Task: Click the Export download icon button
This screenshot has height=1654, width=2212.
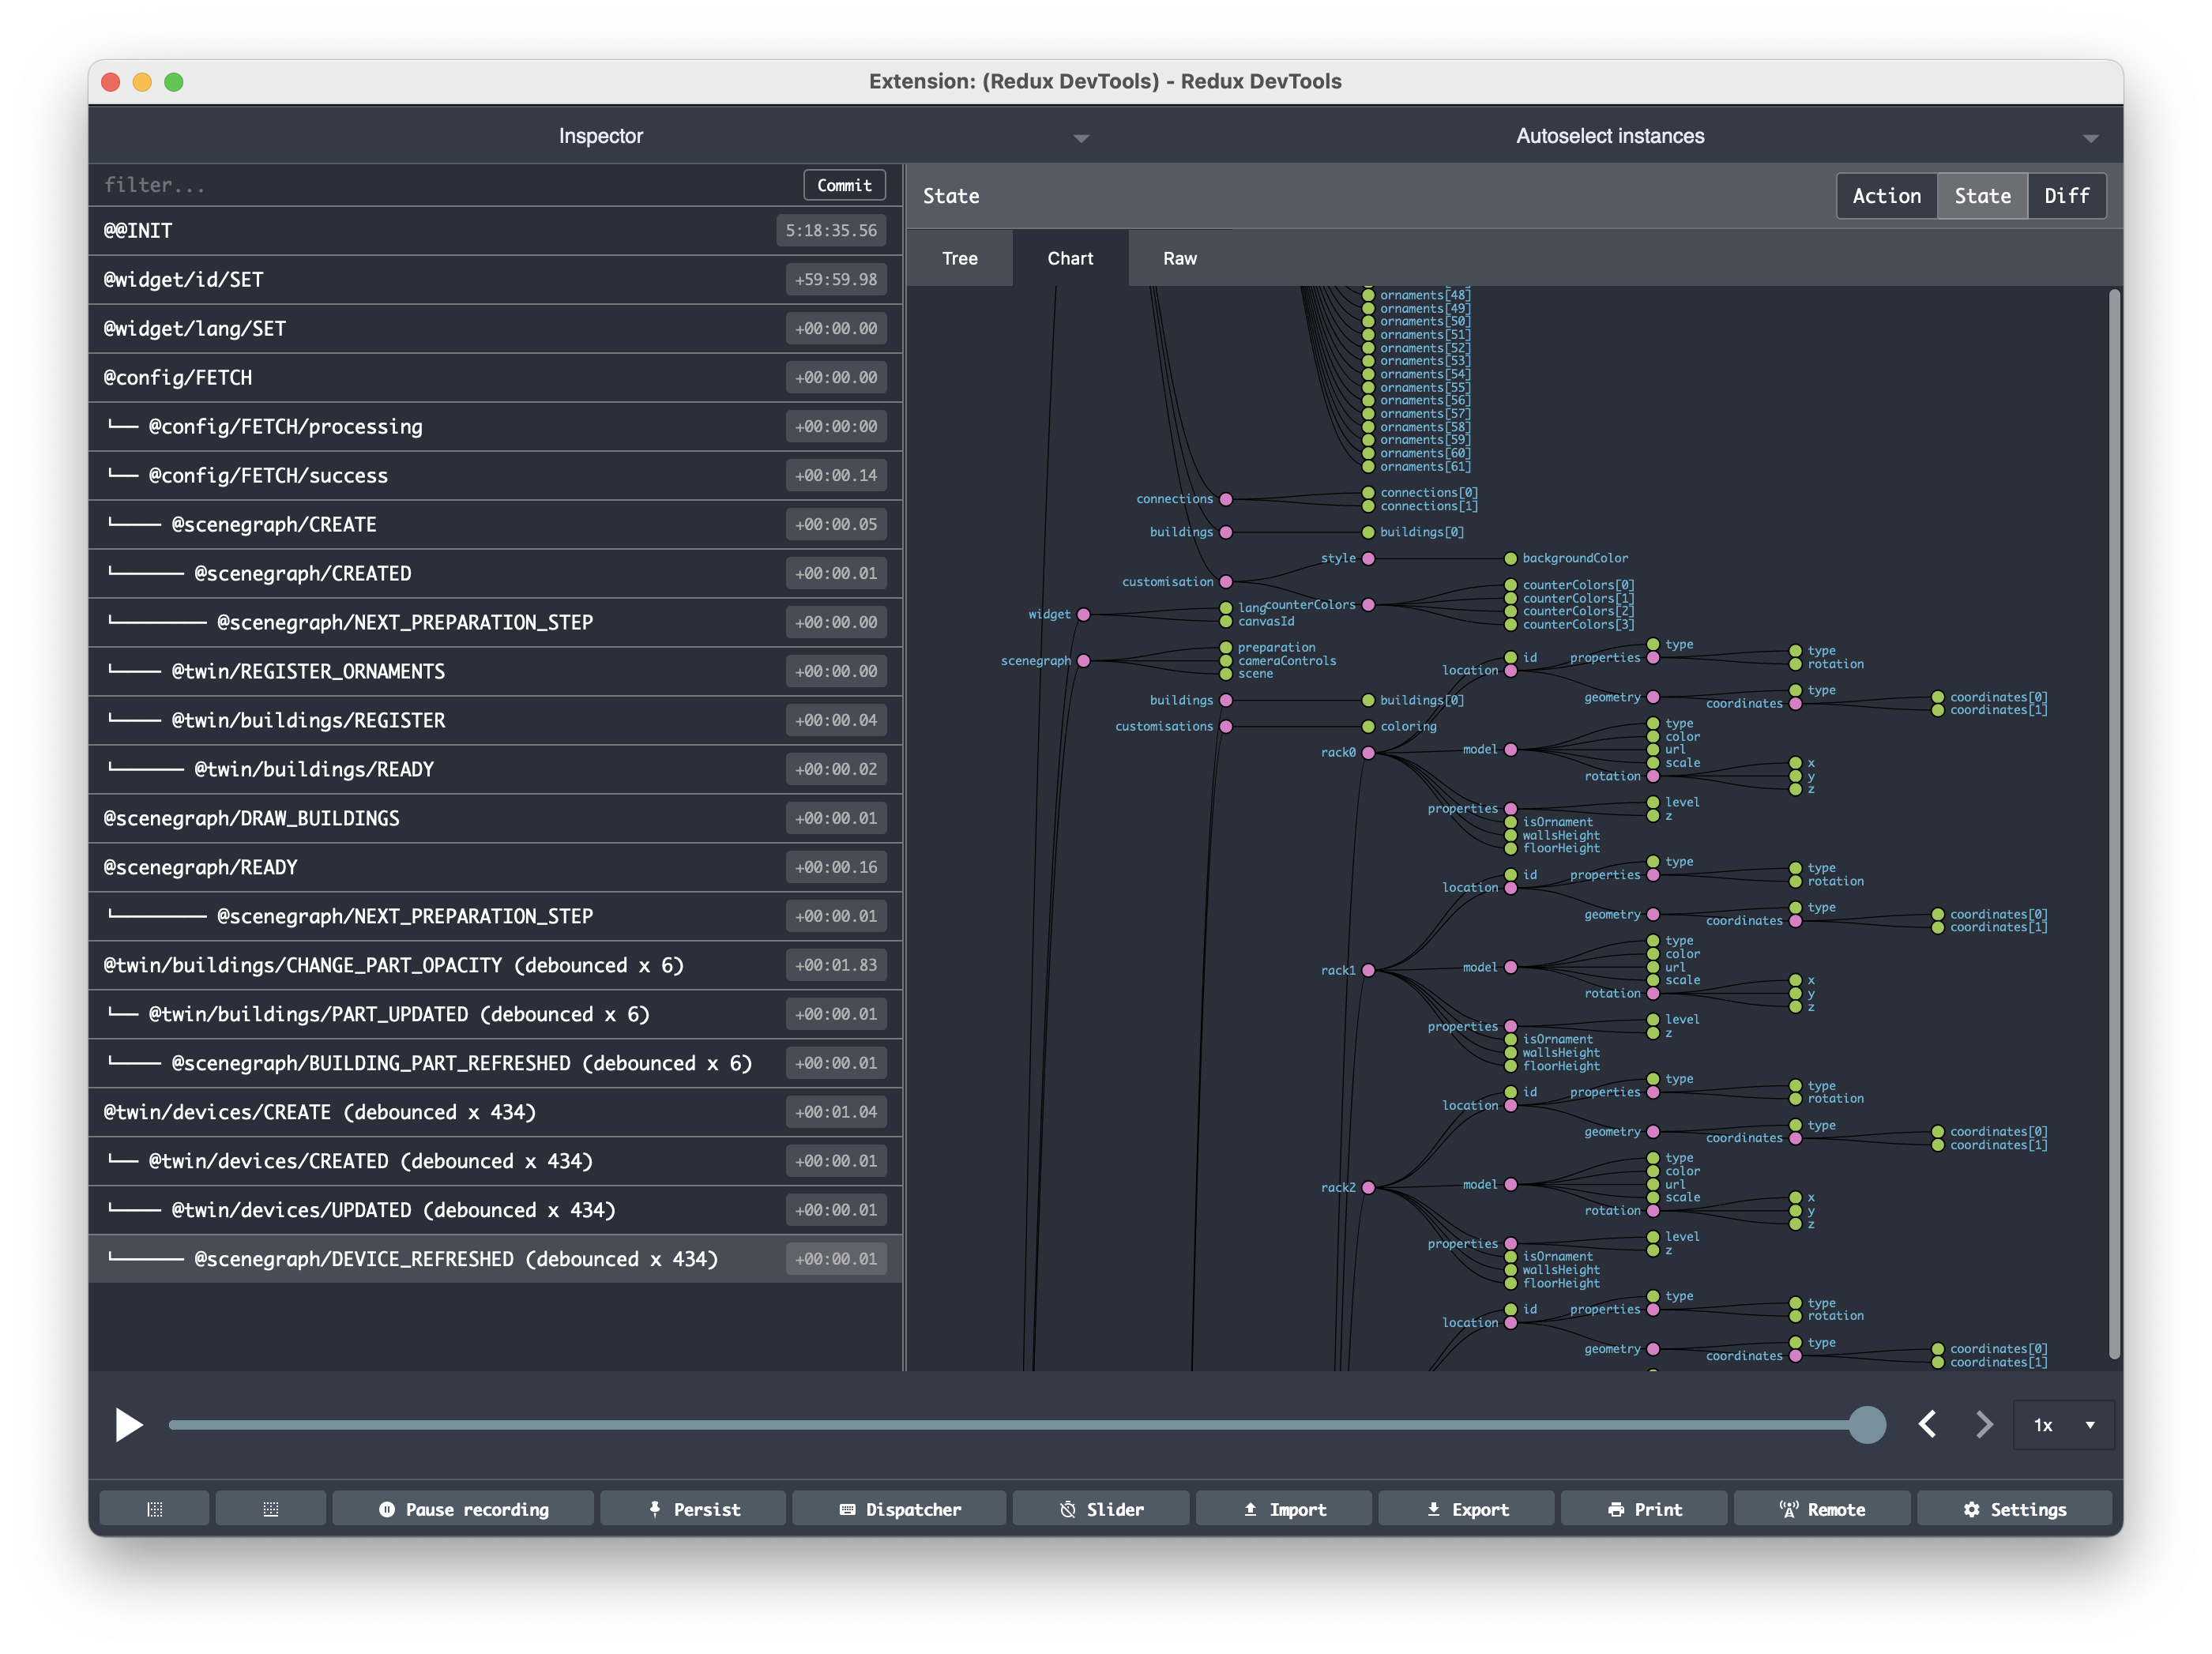Action: (1466, 1509)
